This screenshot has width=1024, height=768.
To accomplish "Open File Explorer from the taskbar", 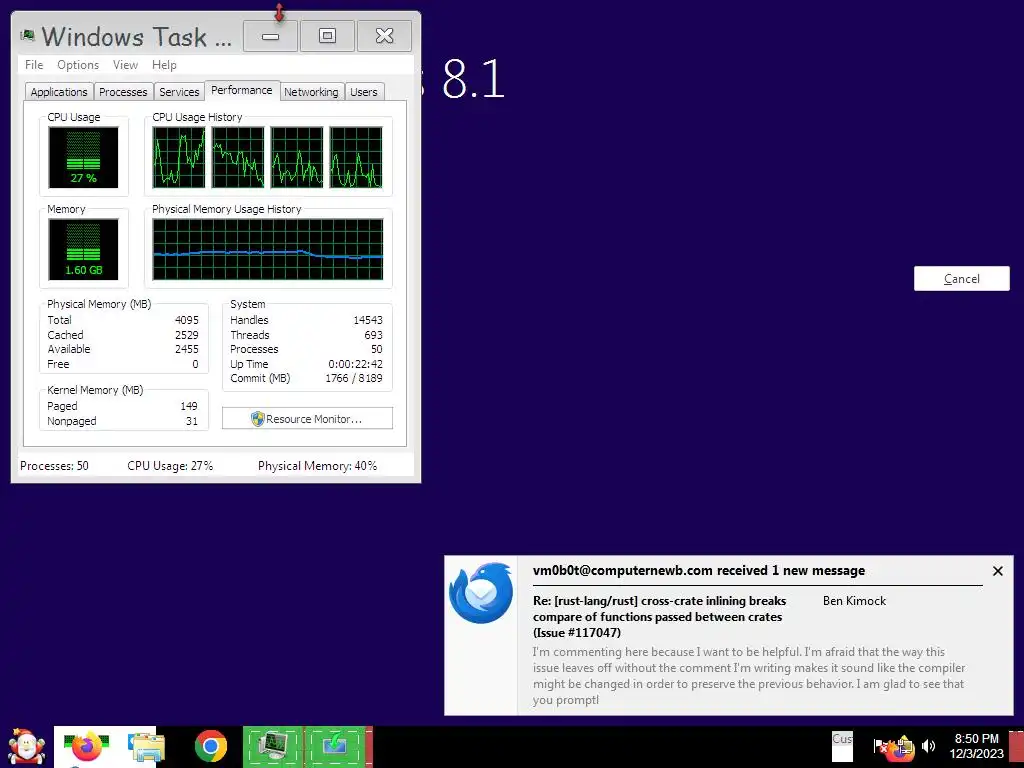I will pos(147,746).
